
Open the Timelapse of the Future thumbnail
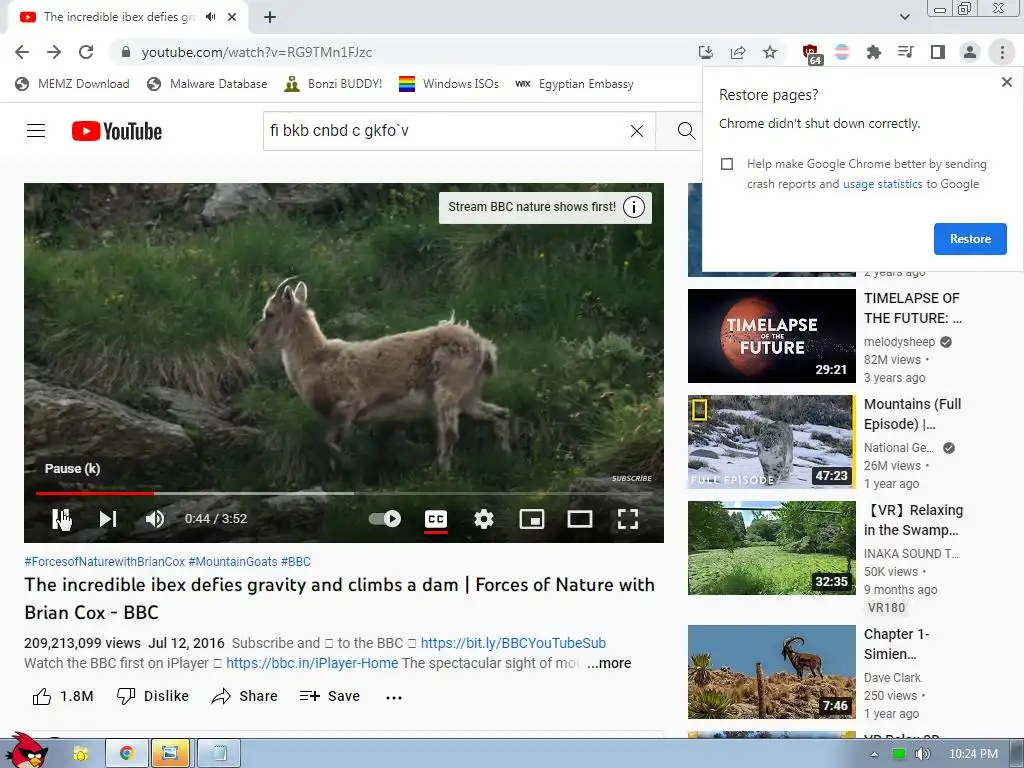pyautogui.click(x=771, y=336)
